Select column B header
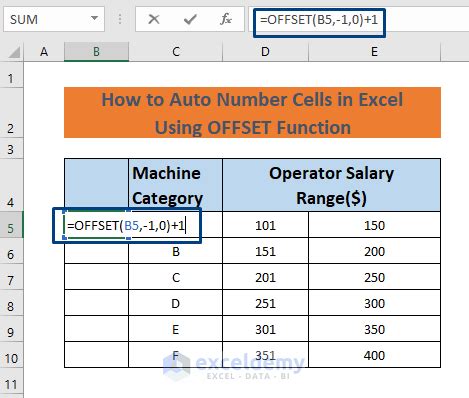The image size is (469, 398). (x=96, y=52)
